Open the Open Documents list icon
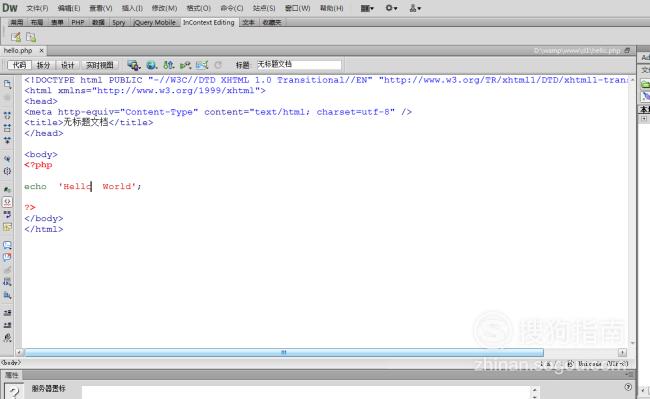This screenshot has height=399, width=650. tap(7, 84)
